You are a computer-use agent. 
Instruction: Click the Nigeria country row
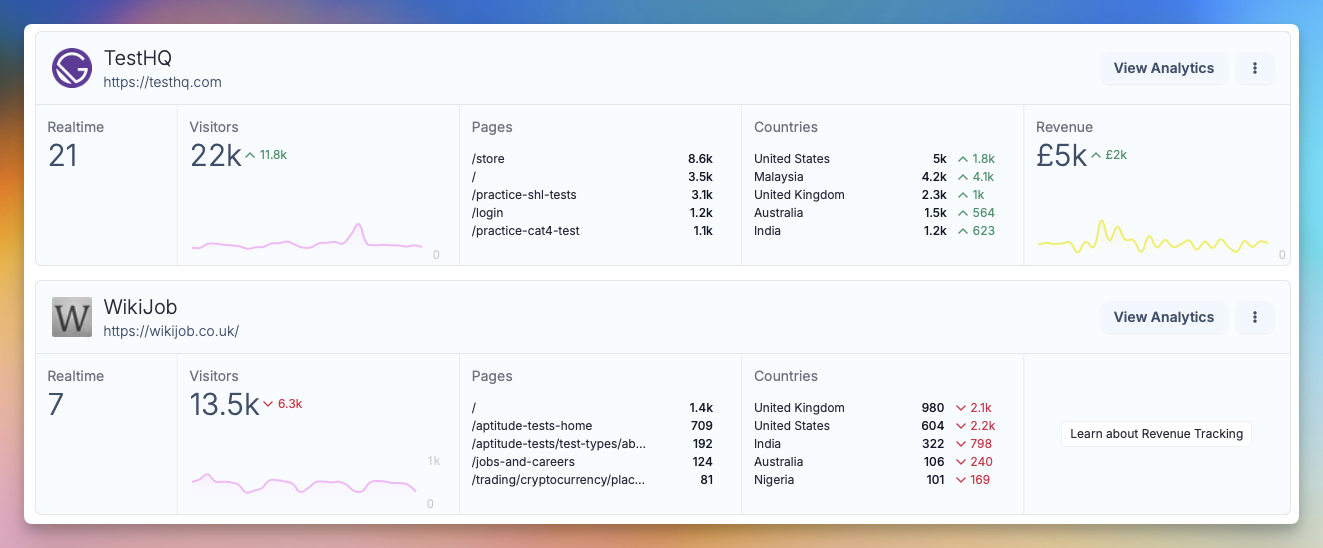874,480
